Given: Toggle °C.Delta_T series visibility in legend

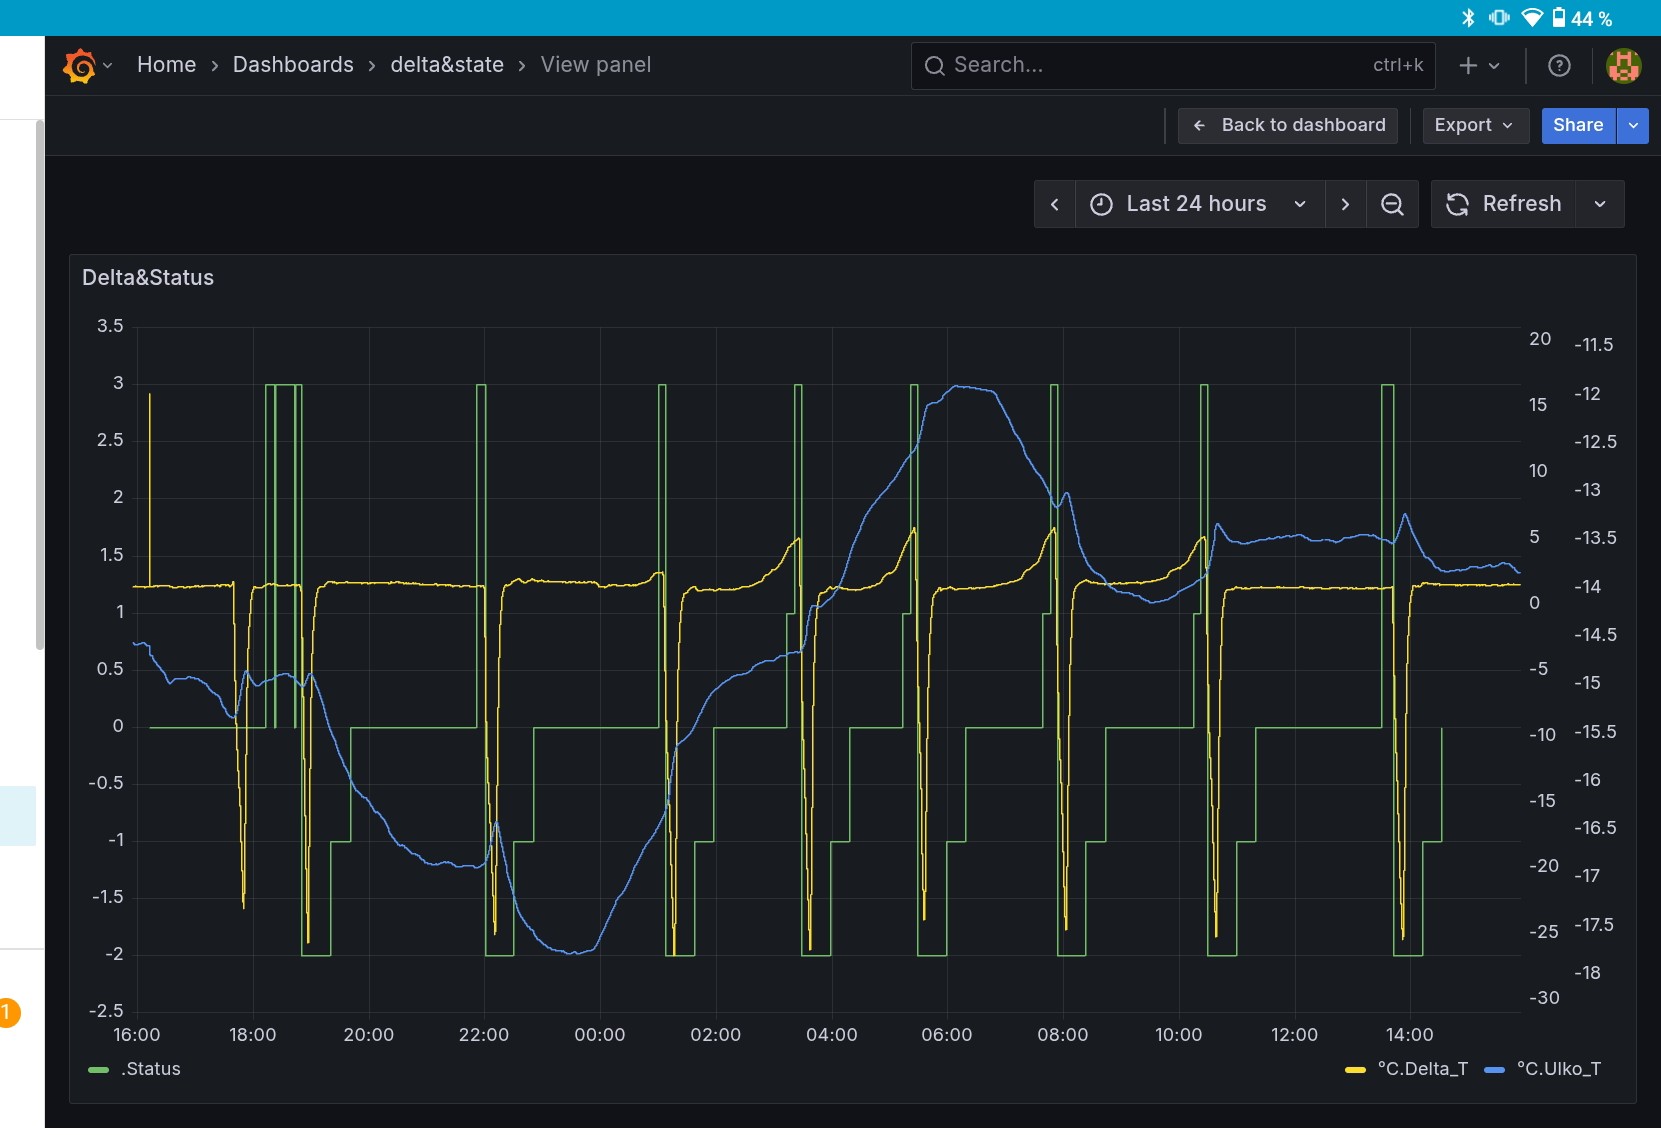Looking at the screenshot, I should pyautogui.click(x=1421, y=1069).
